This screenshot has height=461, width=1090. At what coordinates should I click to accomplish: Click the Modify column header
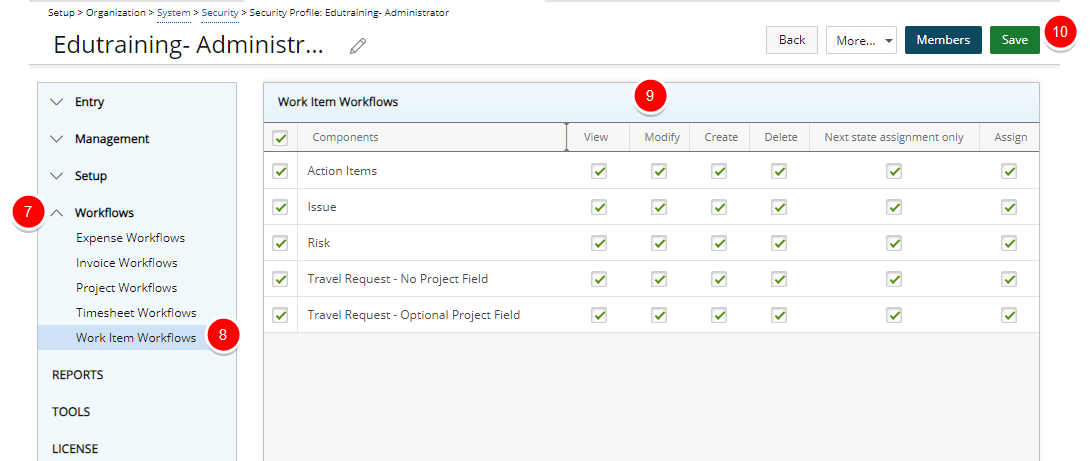pos(661,137)
